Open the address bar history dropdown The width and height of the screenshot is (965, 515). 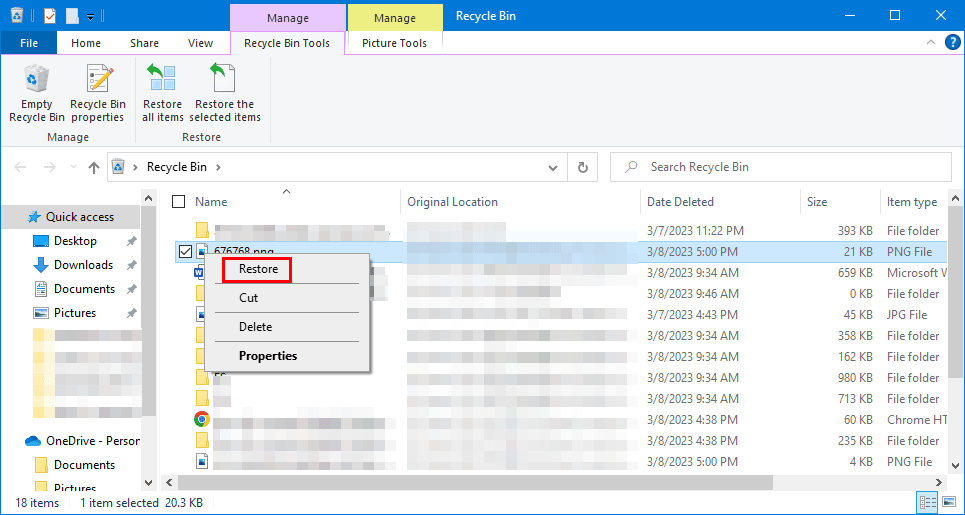point(554,167)
